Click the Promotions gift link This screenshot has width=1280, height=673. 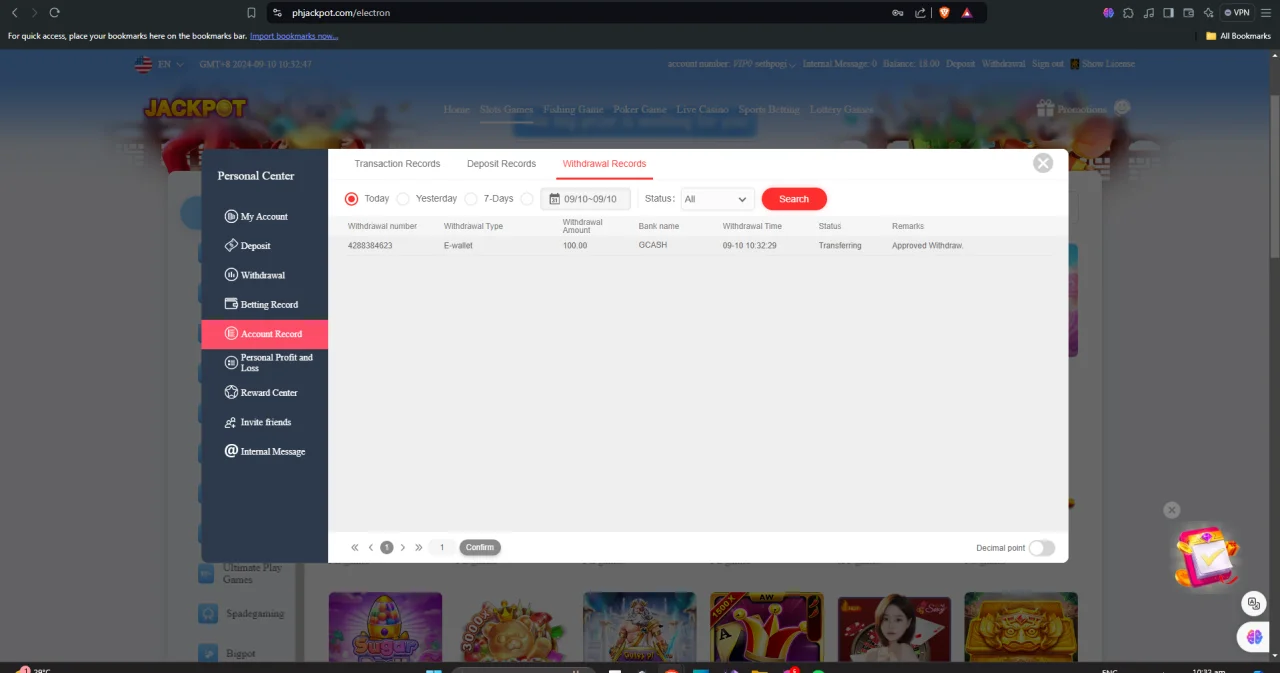(x=1071, y=109)
